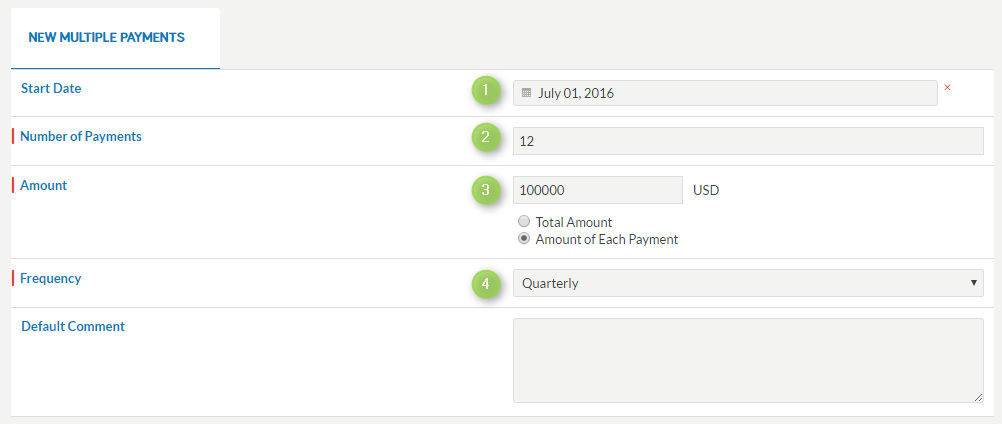
Task: Select Amount of Each Payment radio button
Action: (x=524, y=239)
